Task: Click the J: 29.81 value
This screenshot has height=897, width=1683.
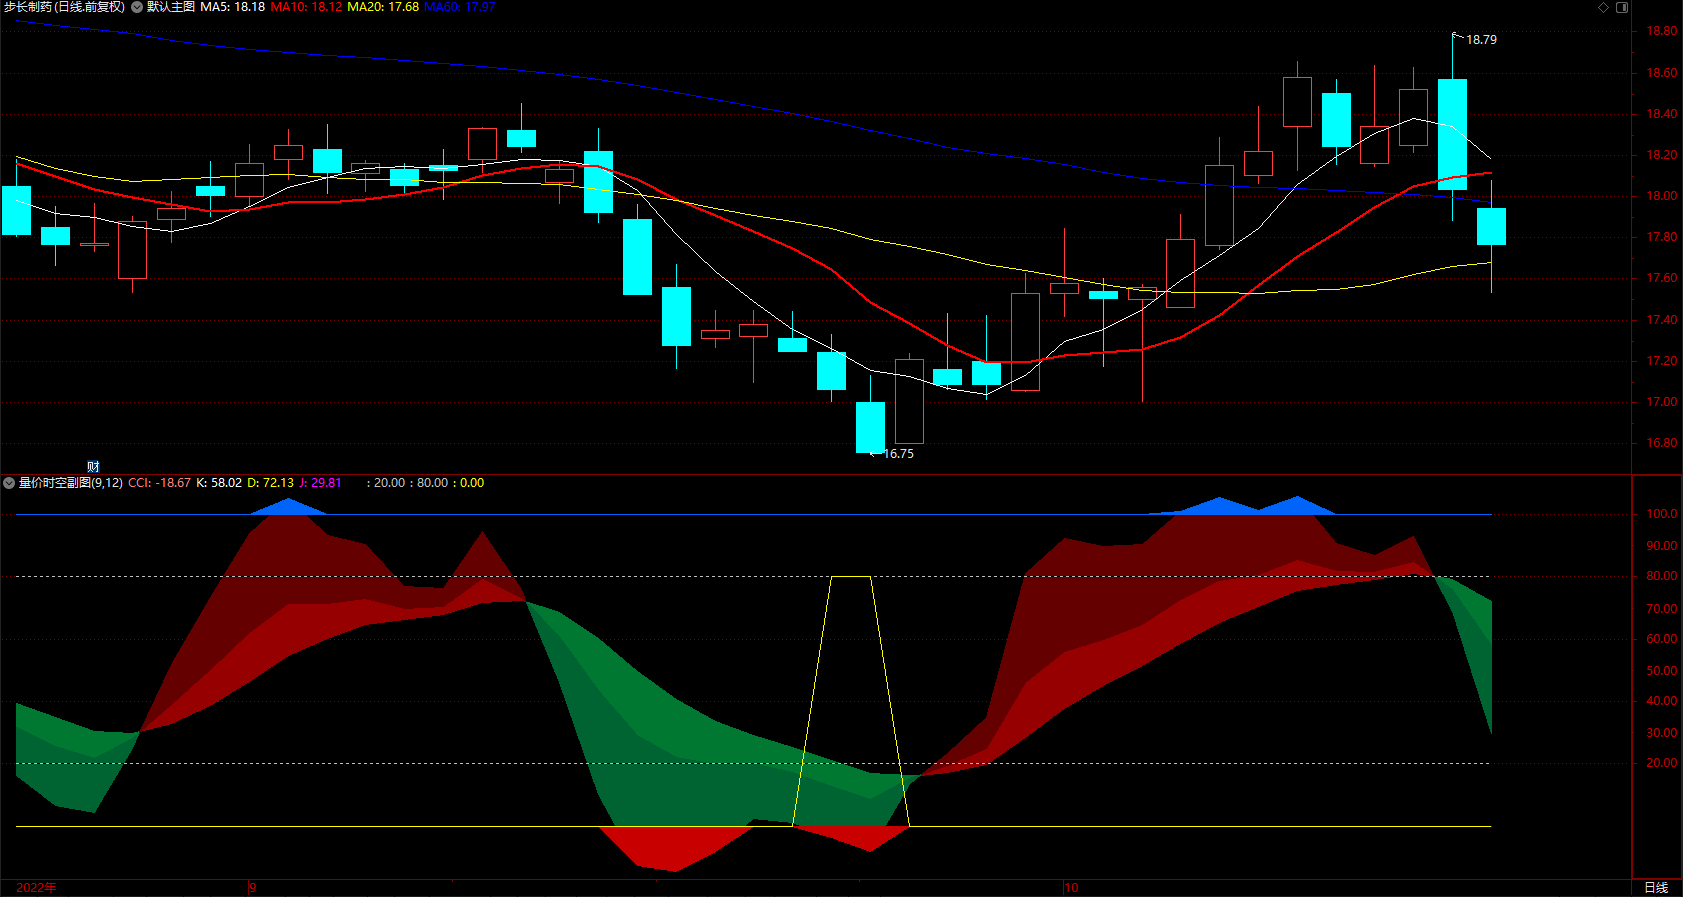Action: point(320,483)
